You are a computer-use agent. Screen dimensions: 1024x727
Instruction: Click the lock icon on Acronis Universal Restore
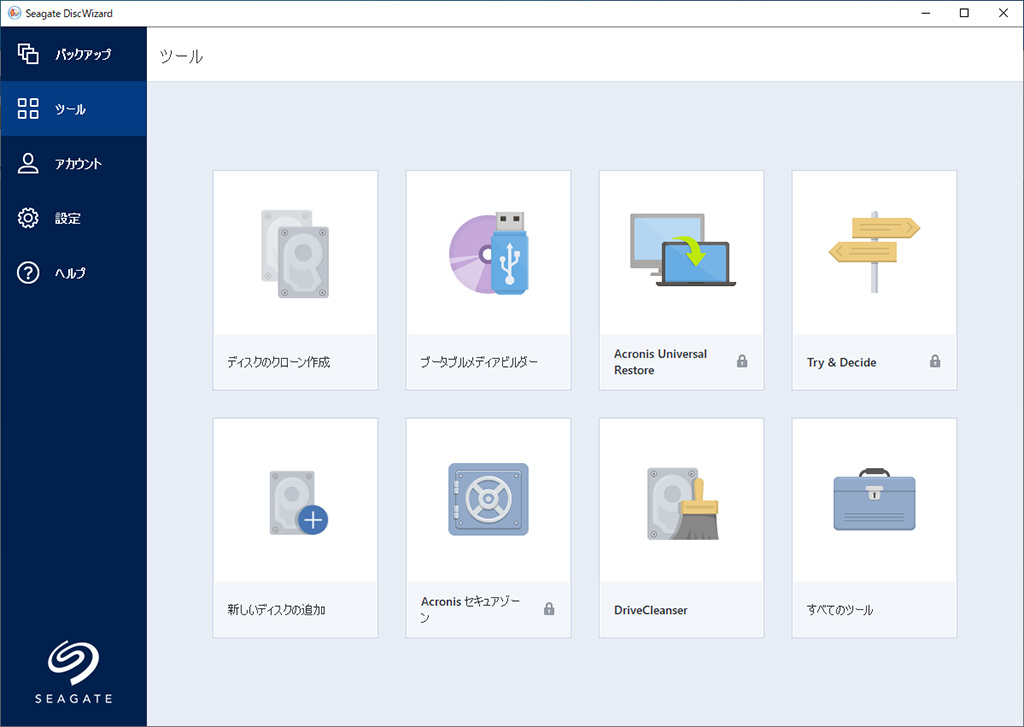pyautogui.click(x=742, y=361)
